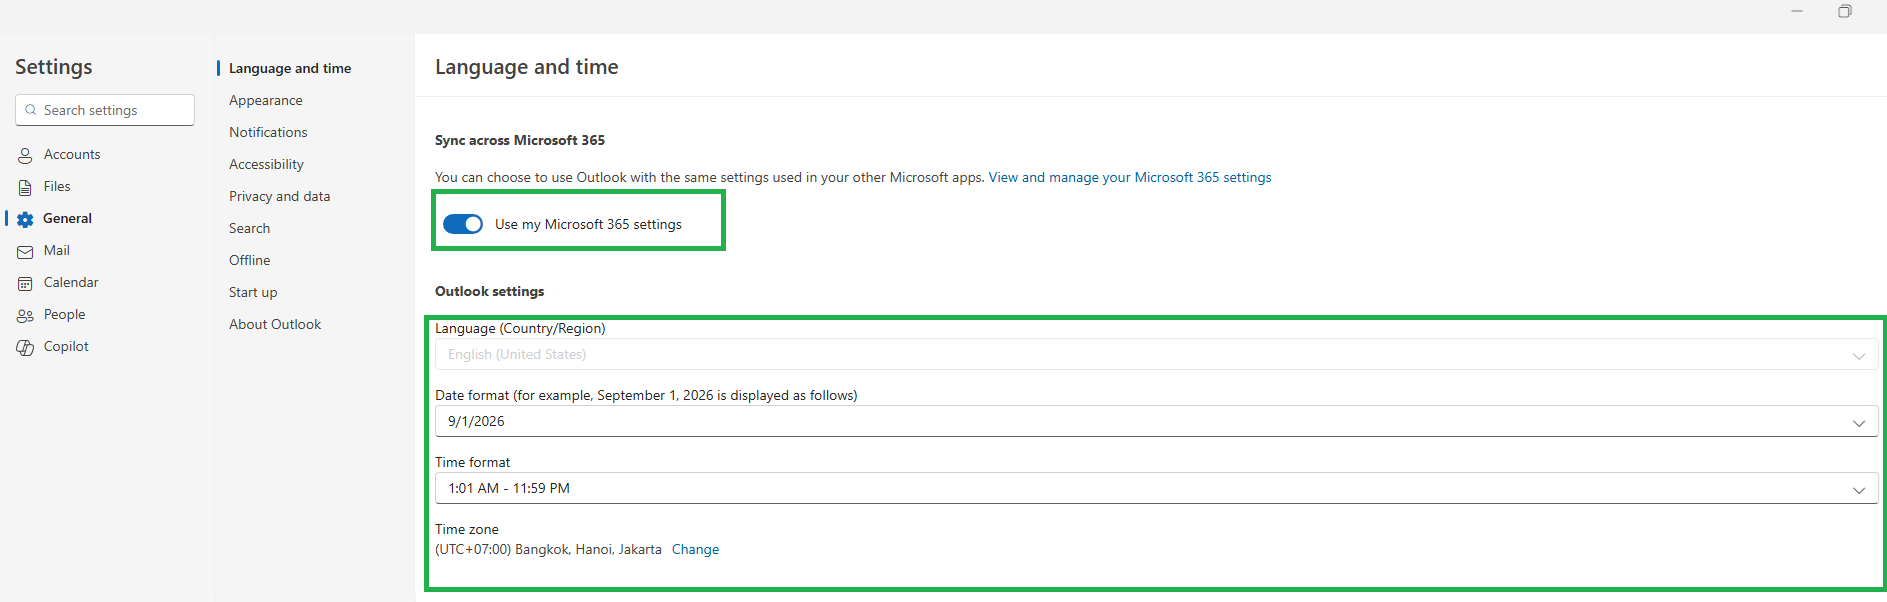The image size is (1887, 602).
Task: Click the Mail envelope icon
Action: (x=25, y=251)
